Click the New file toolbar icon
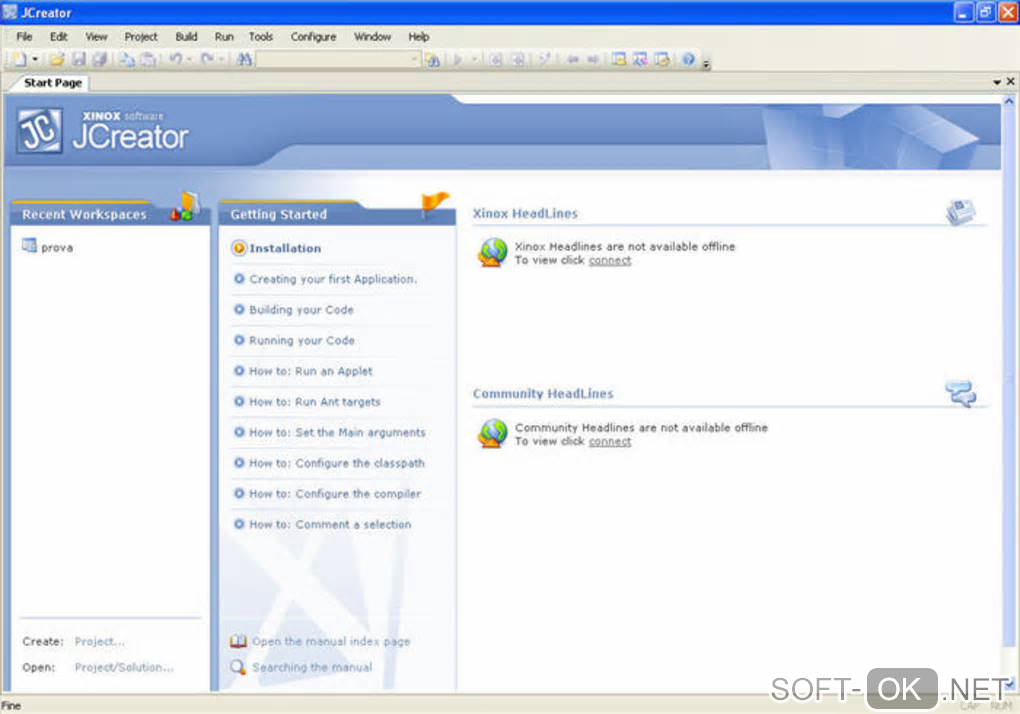The width and height of the screenshot is (1020, 714). pos(20,60)
